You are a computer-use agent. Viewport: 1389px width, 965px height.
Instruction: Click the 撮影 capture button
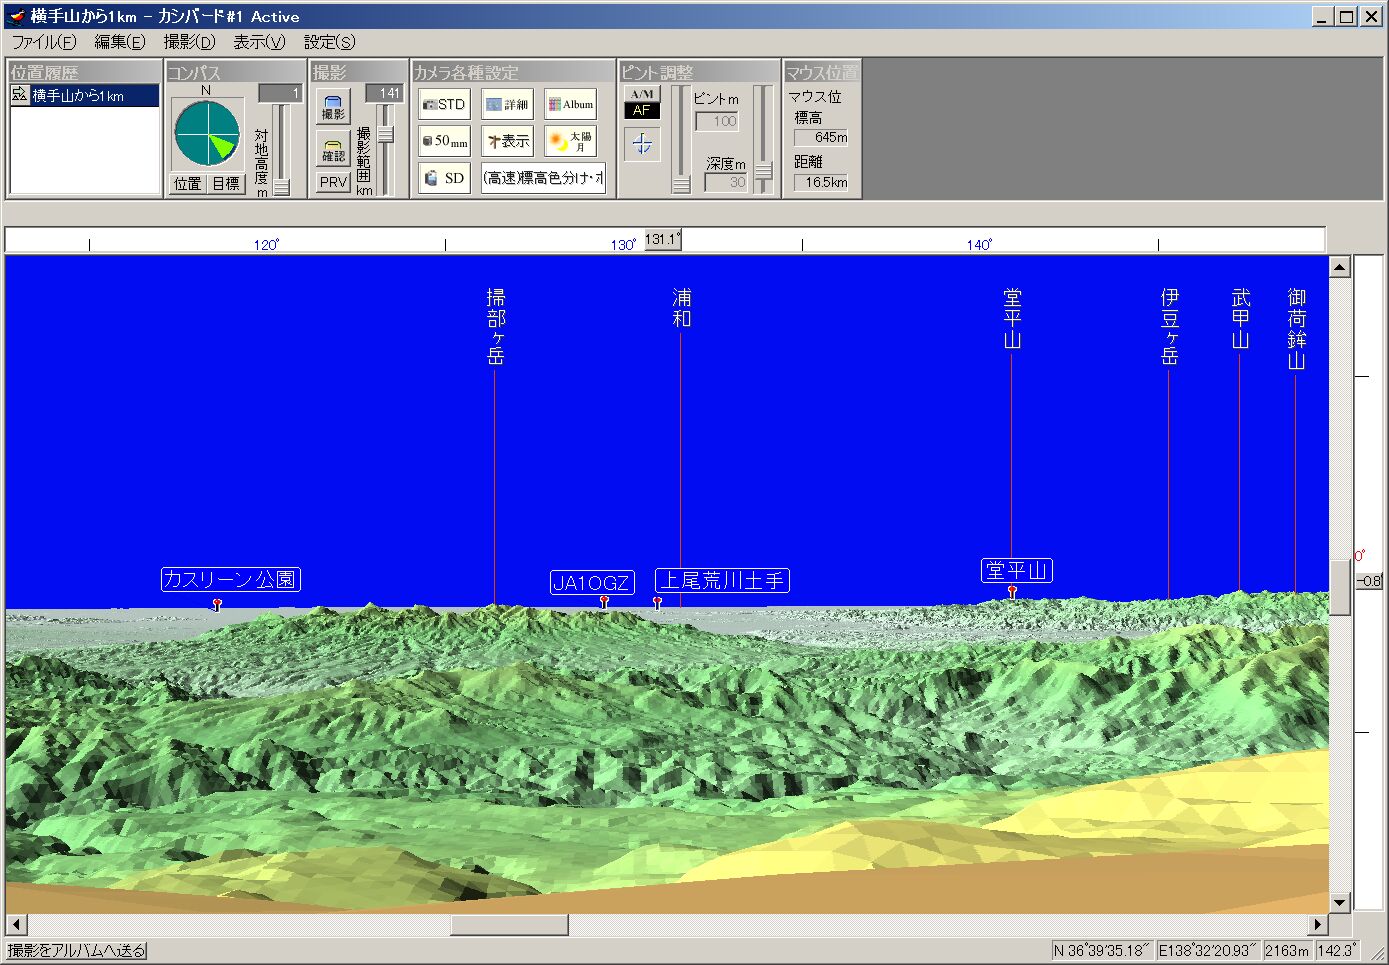pos(333,106)
